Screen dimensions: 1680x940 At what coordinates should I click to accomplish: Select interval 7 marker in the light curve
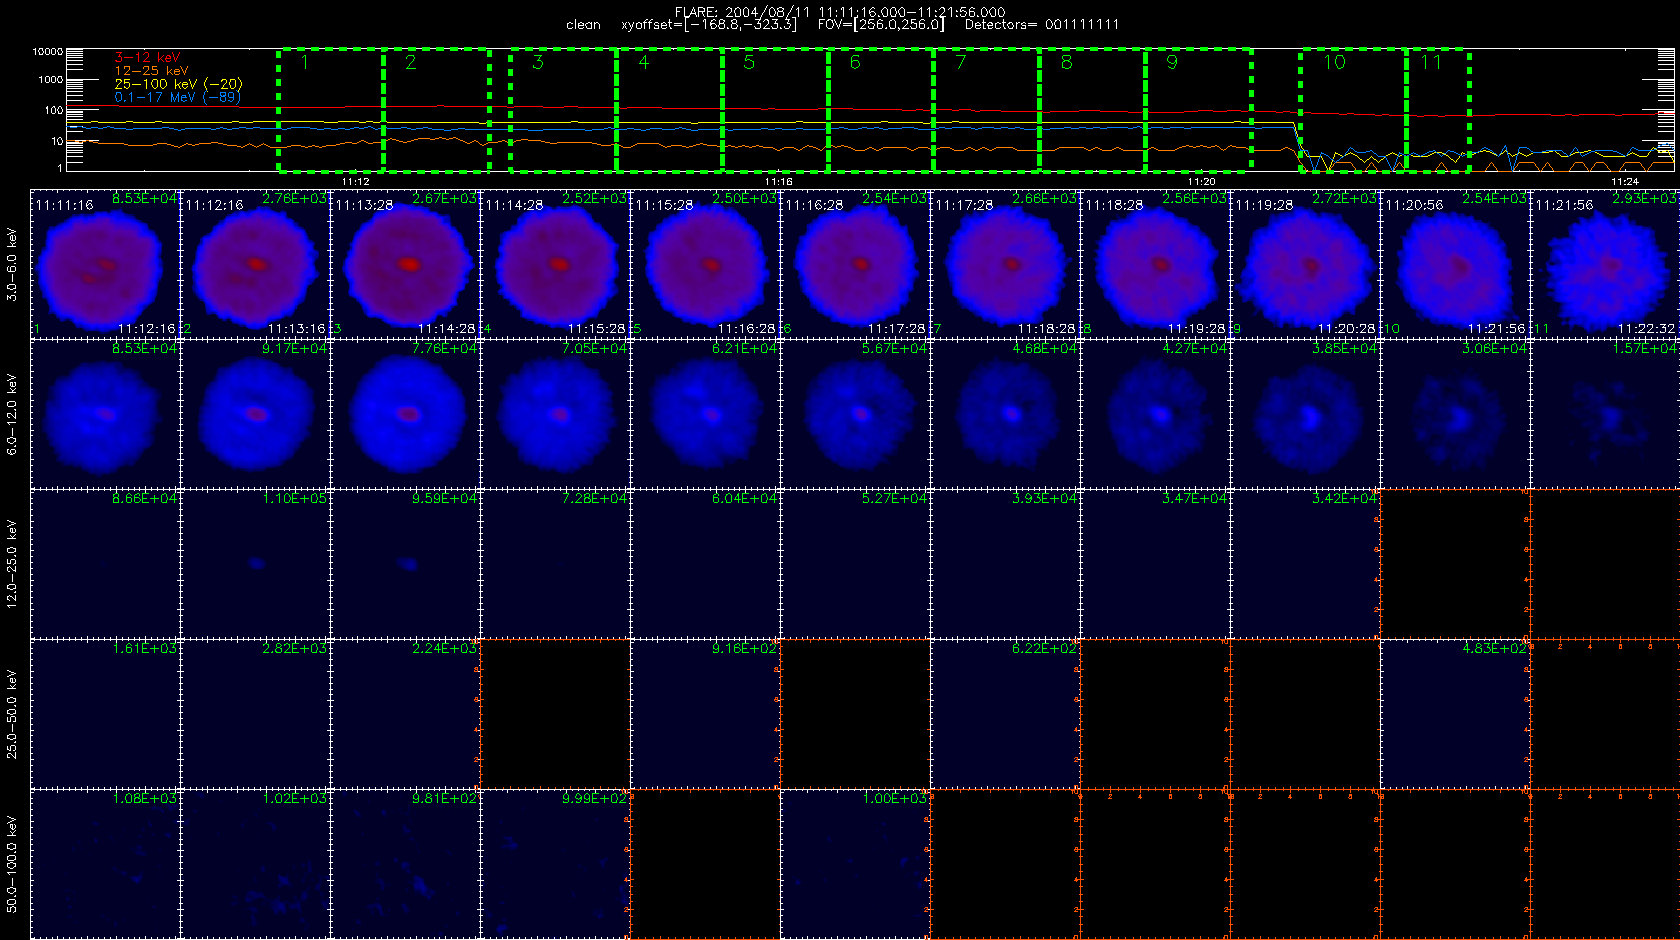pos(961,62)
